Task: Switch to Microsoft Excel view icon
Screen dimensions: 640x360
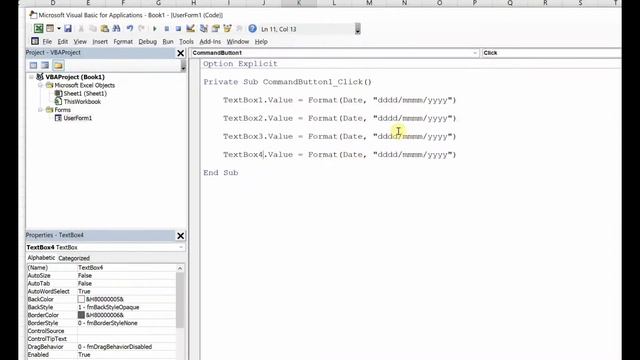Action: click(38, 29)
